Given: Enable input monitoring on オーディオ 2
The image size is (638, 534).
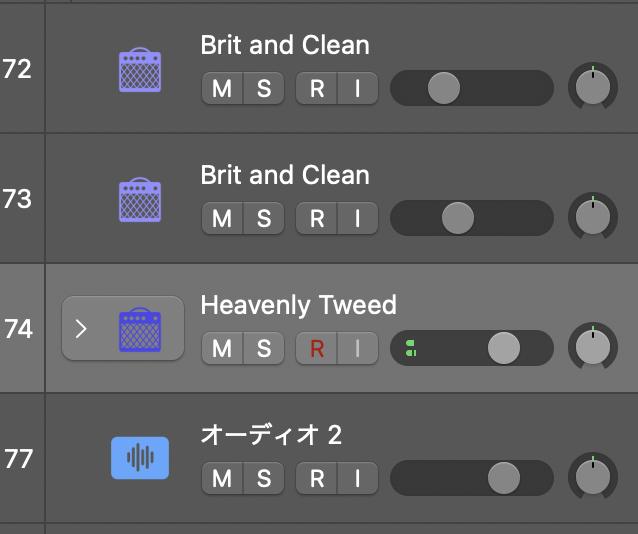Looking at the screenshot, I should 357,478.
